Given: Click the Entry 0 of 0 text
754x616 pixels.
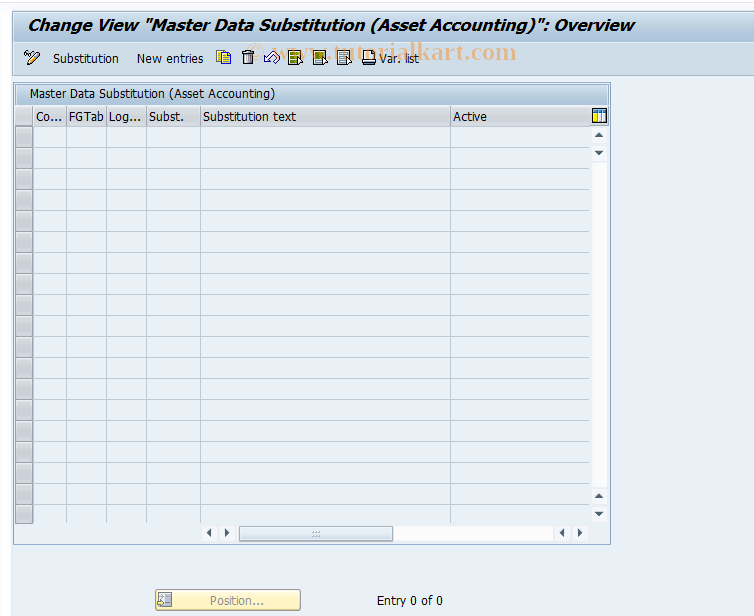Looking at the screenshot, I should (x=410, y=601).
